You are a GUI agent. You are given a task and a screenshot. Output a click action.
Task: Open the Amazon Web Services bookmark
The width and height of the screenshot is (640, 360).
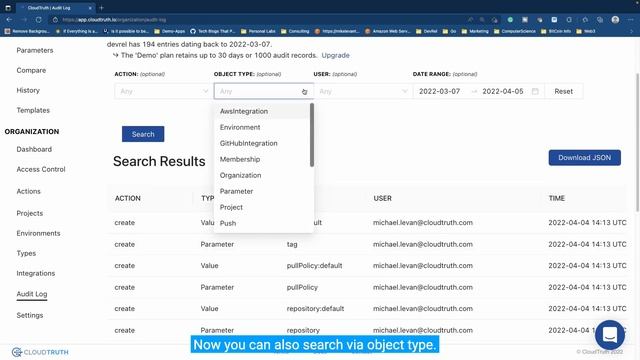[x=388, y=31]
